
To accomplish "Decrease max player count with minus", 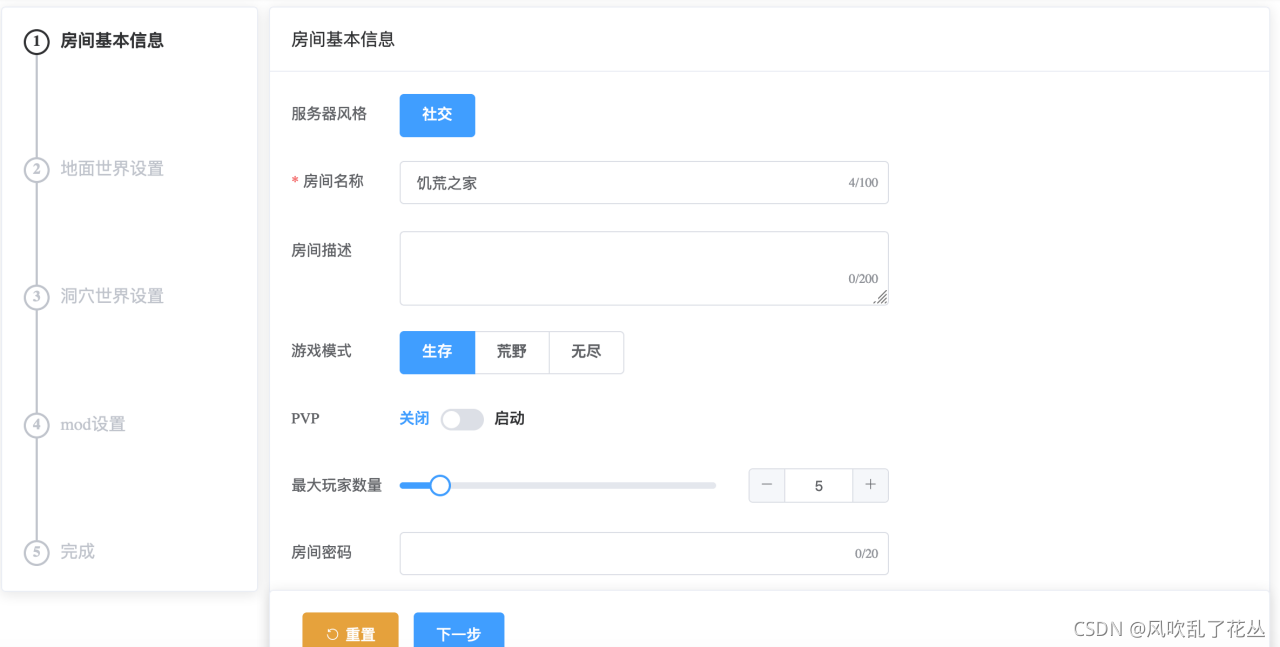I will click(x=767, y=485).
